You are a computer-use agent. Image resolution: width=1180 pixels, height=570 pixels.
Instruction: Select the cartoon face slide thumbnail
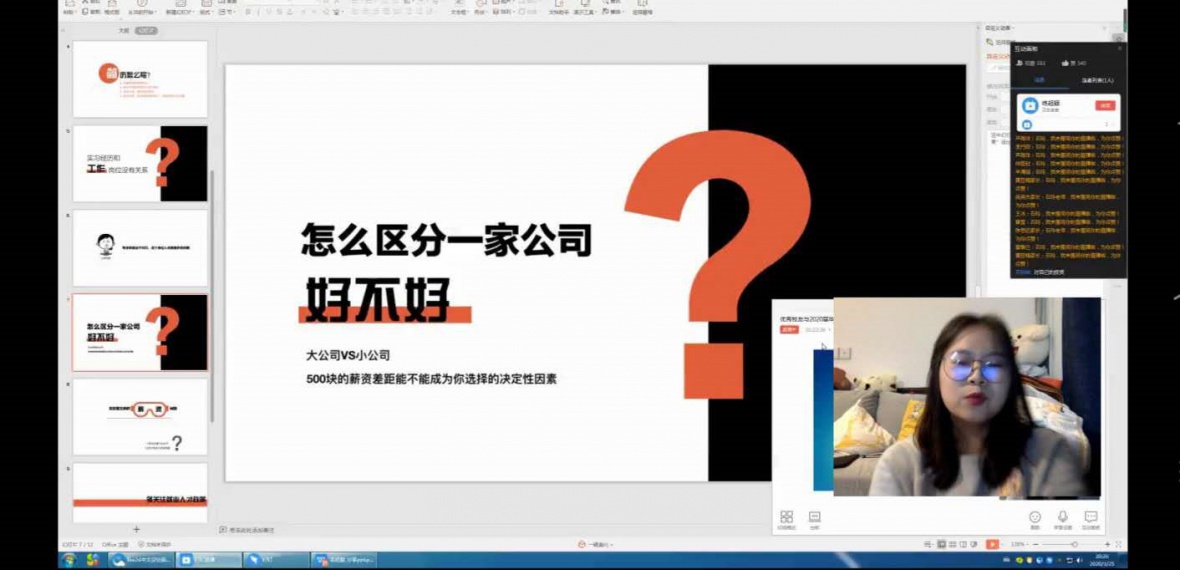click(x=140, y=248)
